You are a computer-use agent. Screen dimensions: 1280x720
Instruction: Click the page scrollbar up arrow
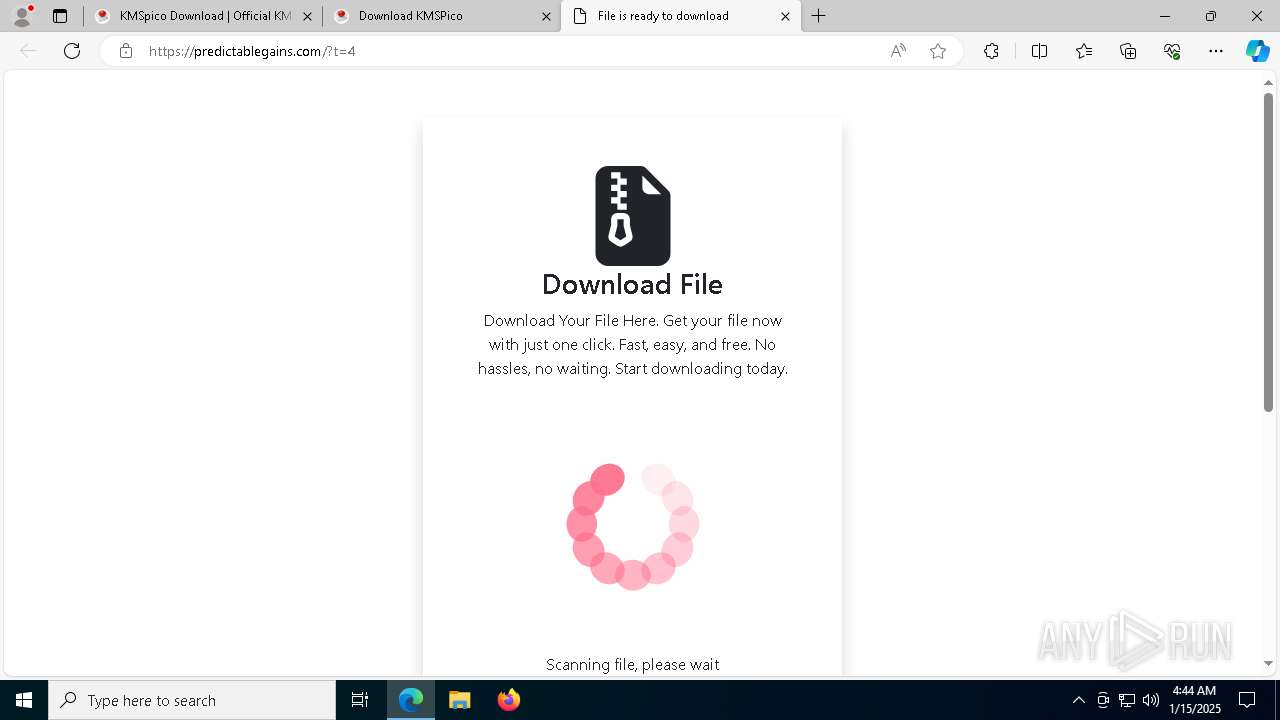tap(1268, 83)
